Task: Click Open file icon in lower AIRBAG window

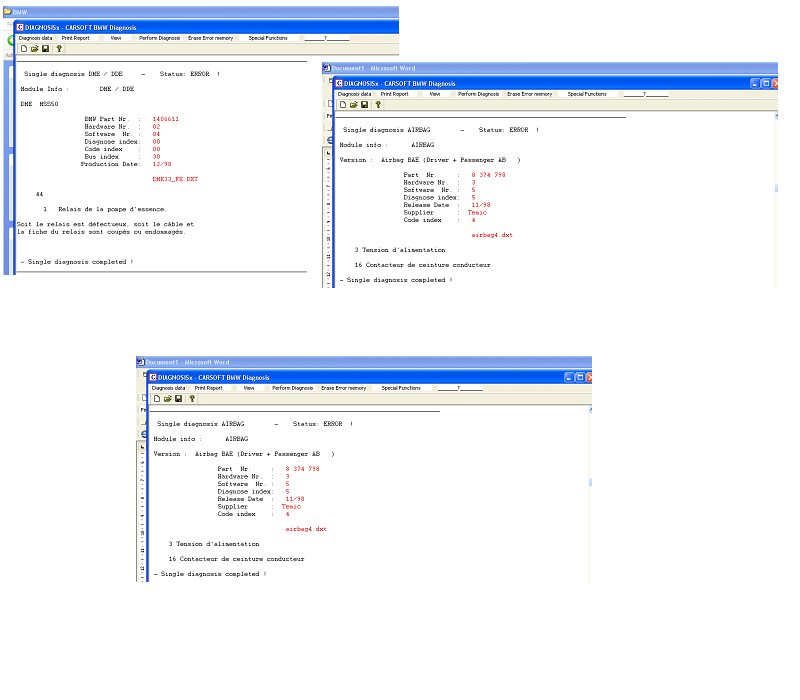Action: coord(167,398)
